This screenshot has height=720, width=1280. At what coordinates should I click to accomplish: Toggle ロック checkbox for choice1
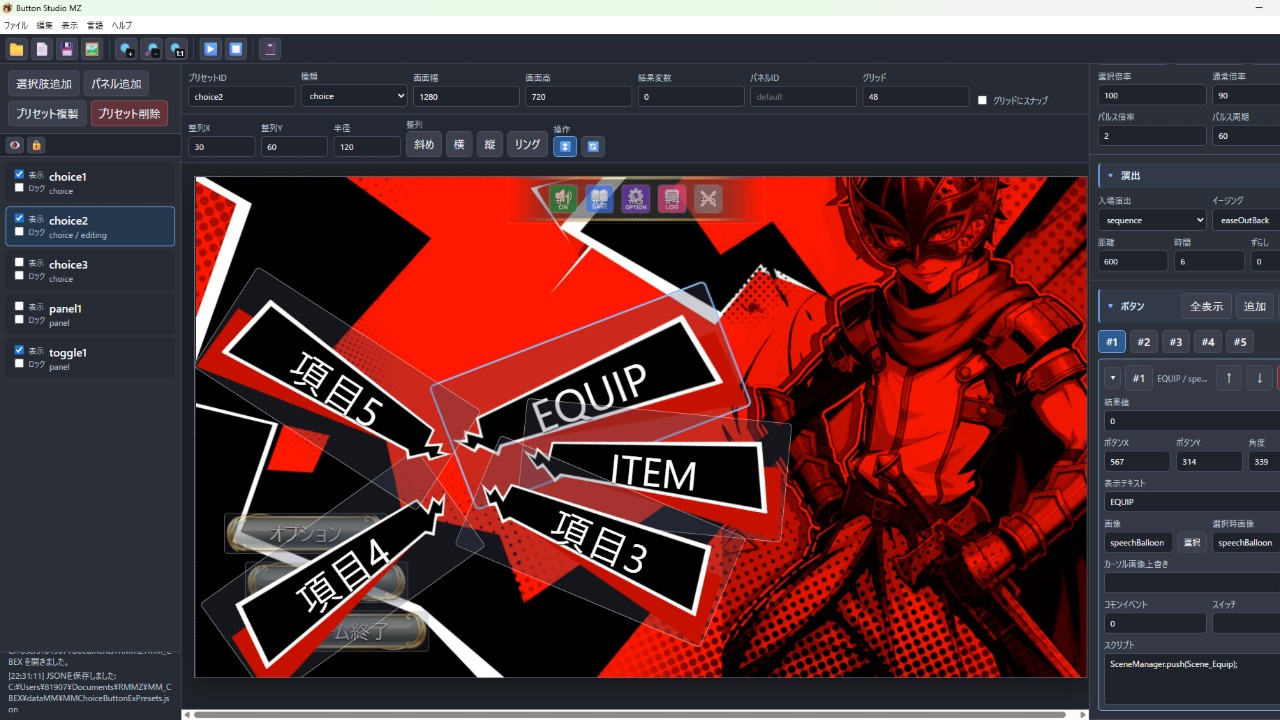pos(20,187)
